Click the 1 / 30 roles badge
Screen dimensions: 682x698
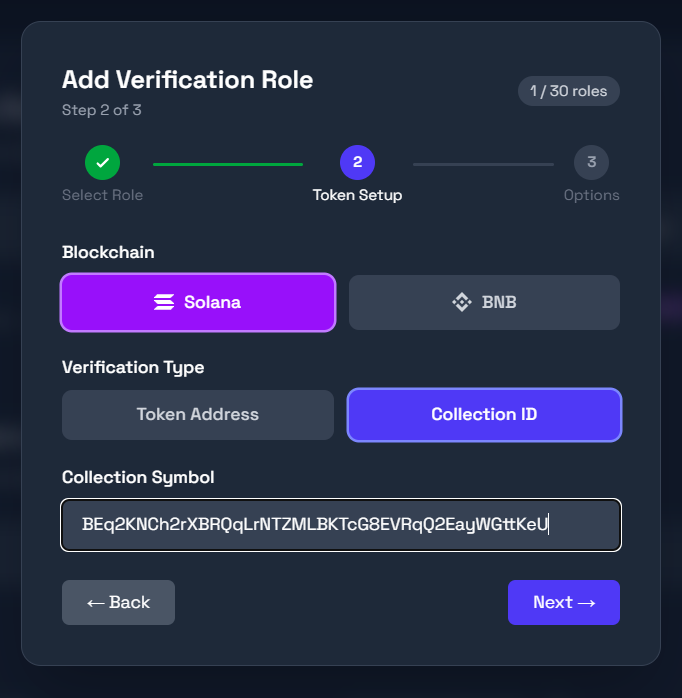pyautogui.click(x=568, y=91)
